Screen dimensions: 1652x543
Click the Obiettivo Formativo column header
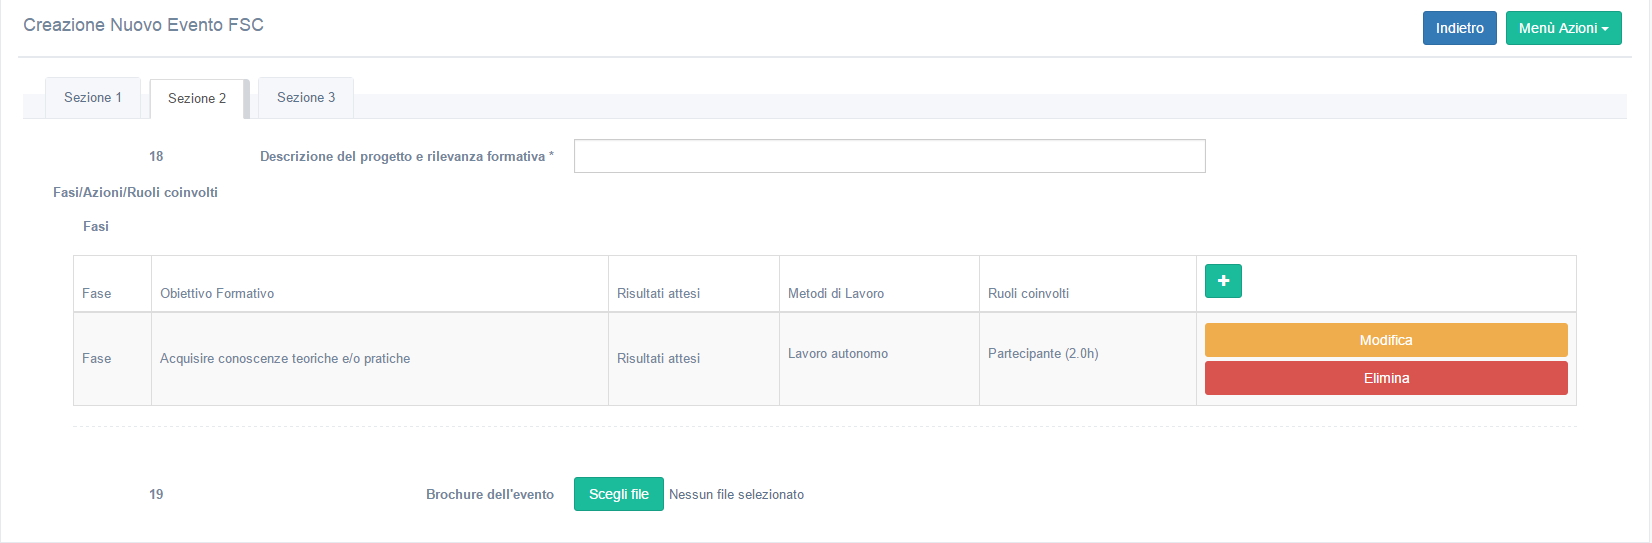tap(217, 293)
